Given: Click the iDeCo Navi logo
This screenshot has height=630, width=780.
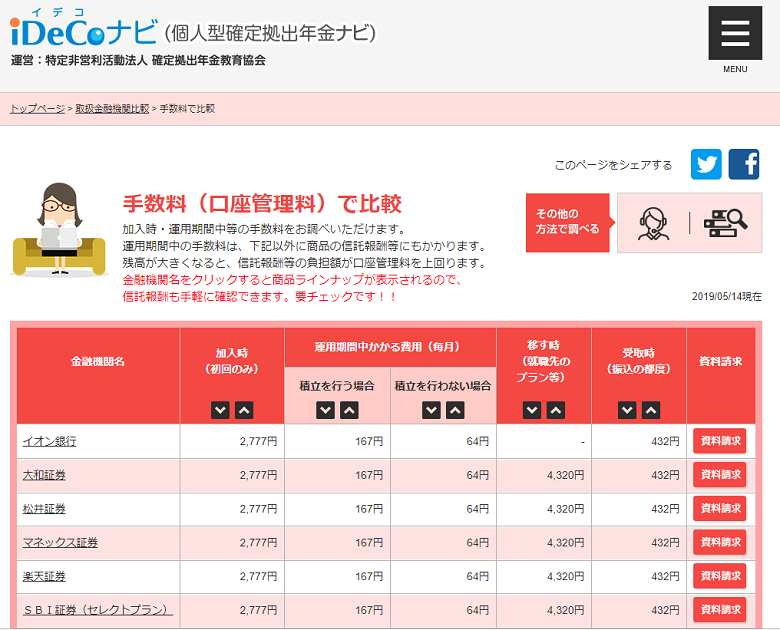Looking at the screenshot, I should coord(84,29).
